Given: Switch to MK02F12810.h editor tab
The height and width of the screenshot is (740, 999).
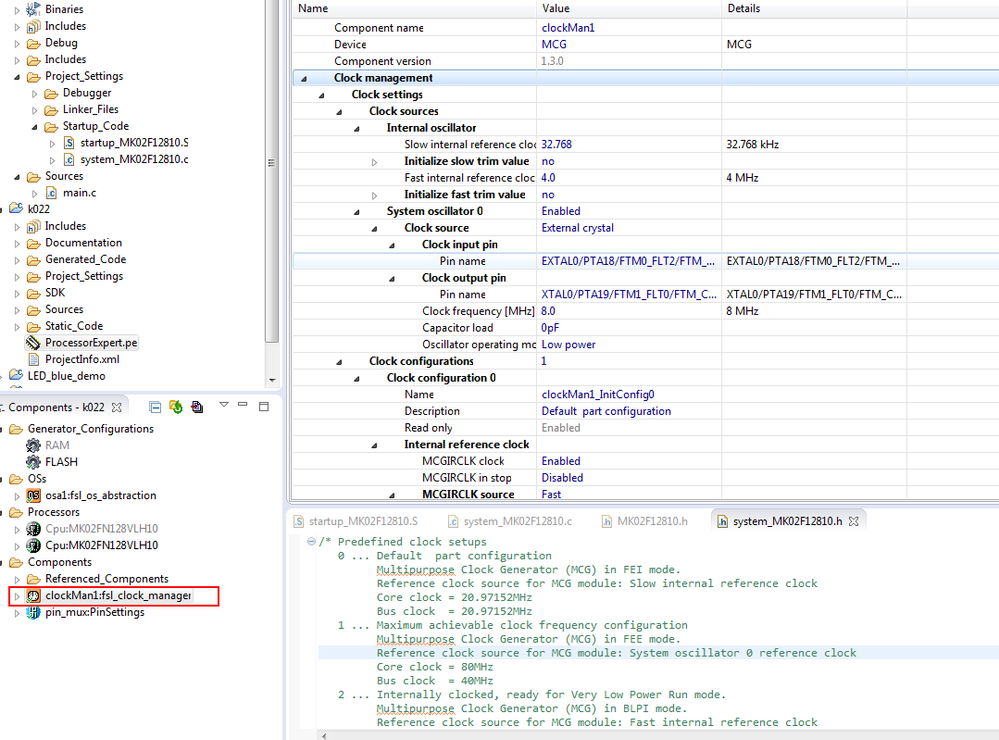Looking at the screenshot, I should coord(644,521).
